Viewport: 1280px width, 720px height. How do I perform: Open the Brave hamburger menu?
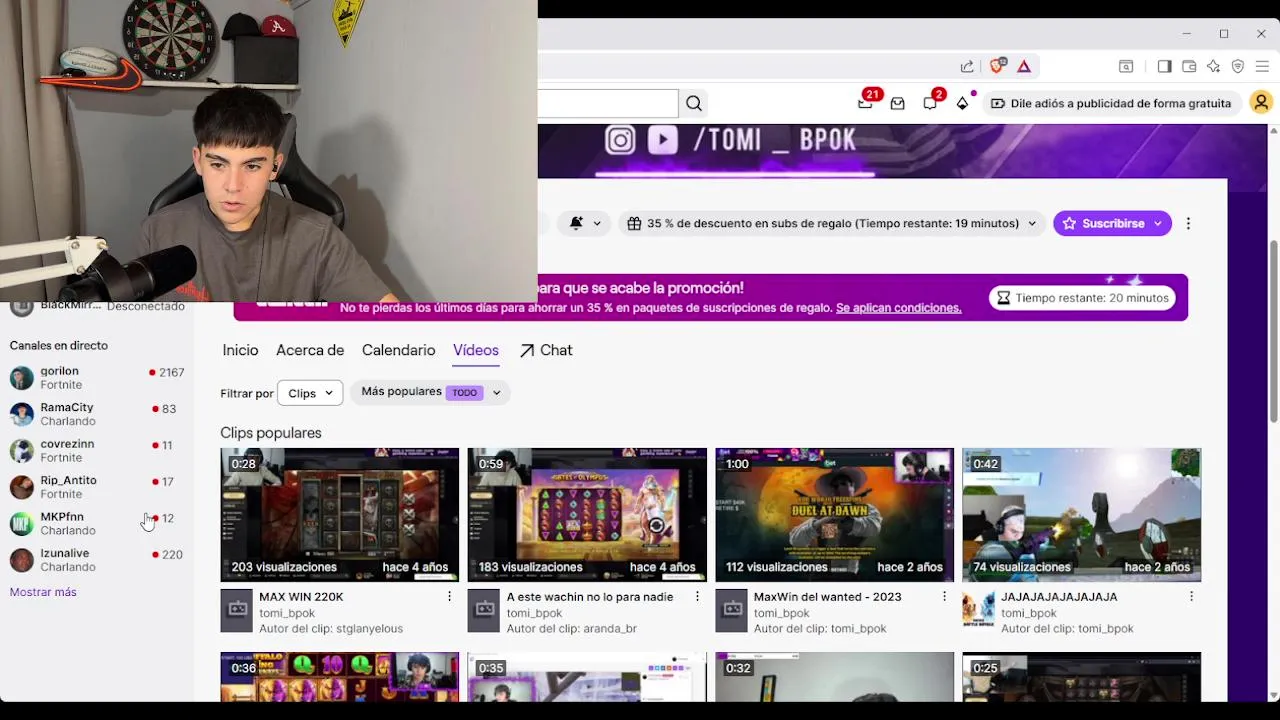(x=1262, y=66)
